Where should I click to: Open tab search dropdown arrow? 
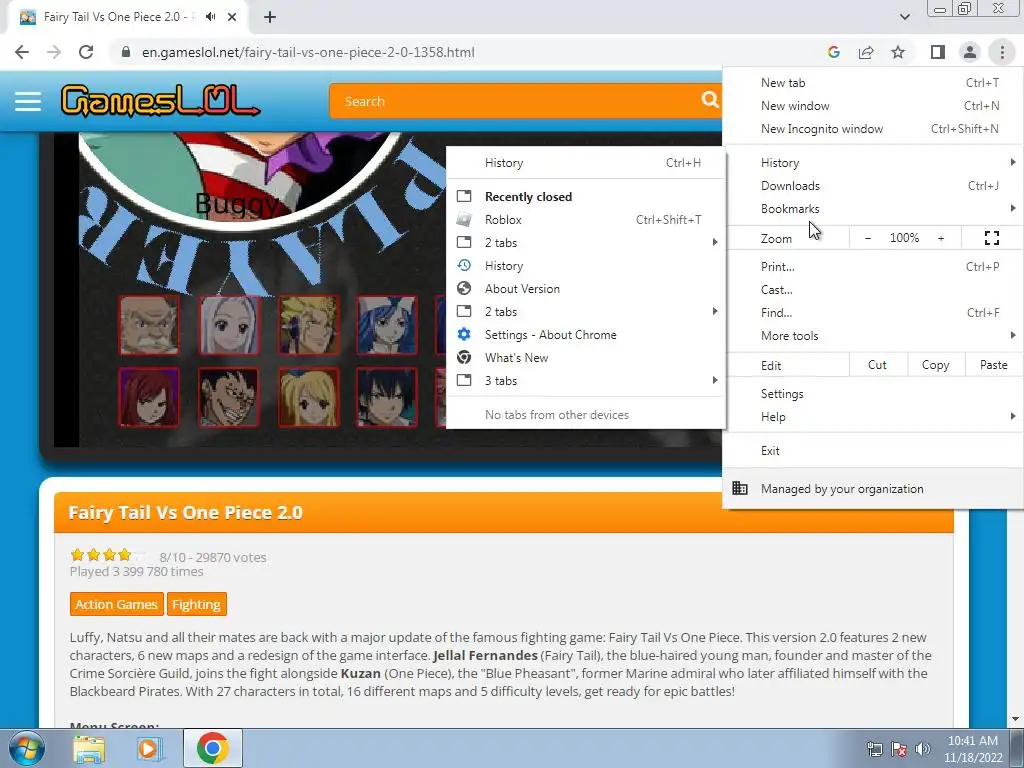tap(904, 17)
